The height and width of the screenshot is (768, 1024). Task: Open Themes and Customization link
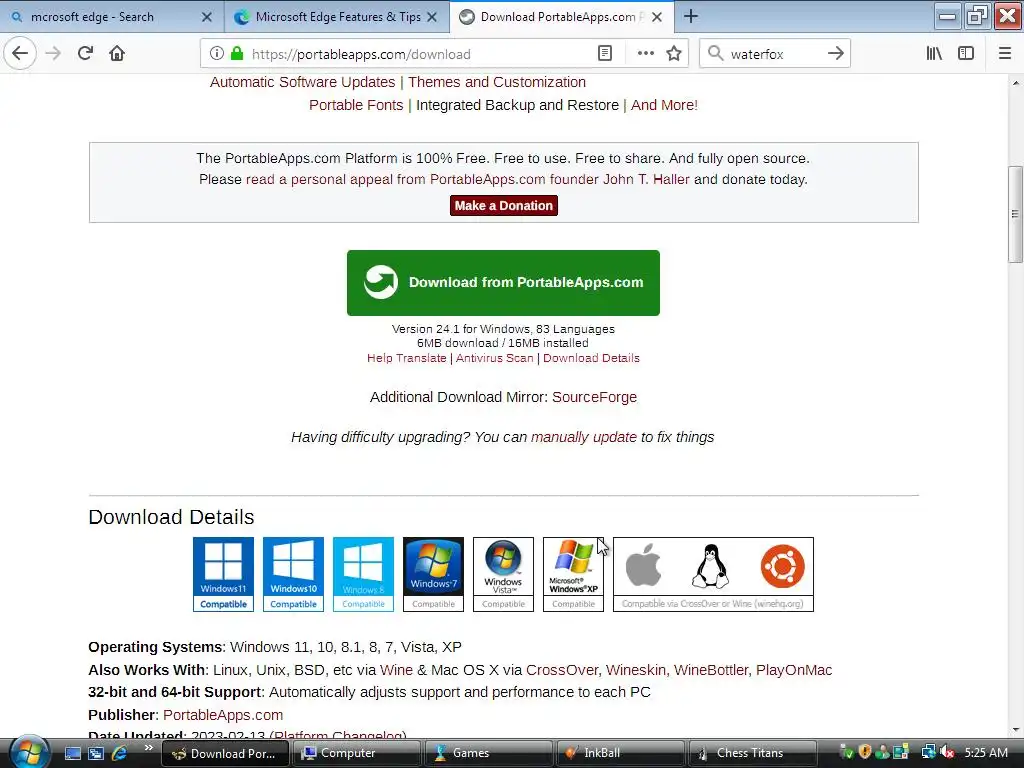[x=497, y=82]
